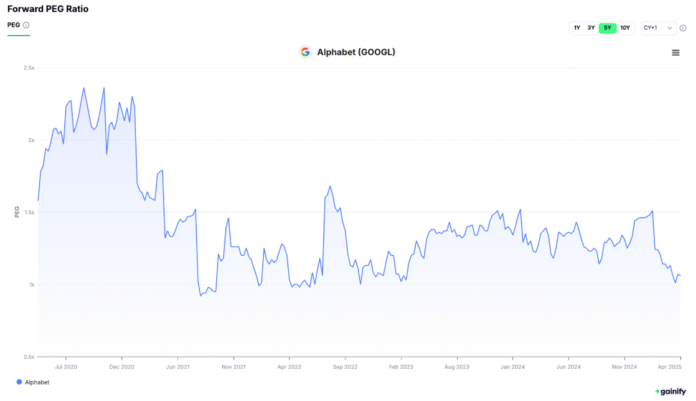Click the Alphabet (GOOGL) chart title
The image size is (696, 401).
(356, 52)
